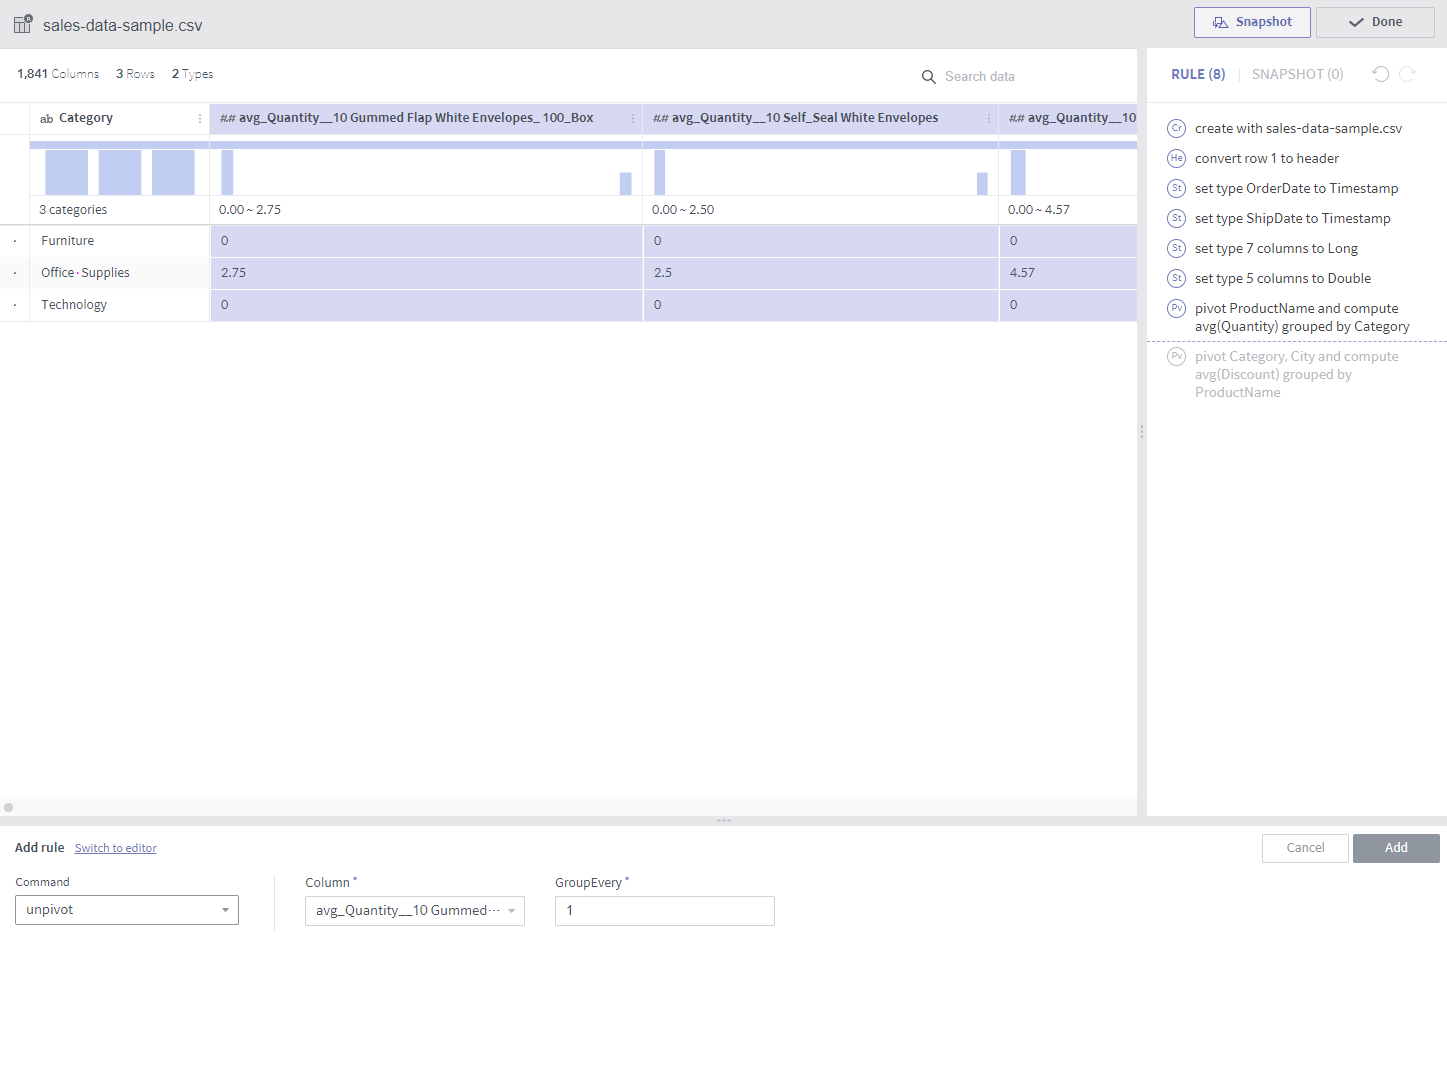Select rule set type OrderDate to Timestamp
The height and width of the screenshot is (1079, 1447).
click(1296, 188)
